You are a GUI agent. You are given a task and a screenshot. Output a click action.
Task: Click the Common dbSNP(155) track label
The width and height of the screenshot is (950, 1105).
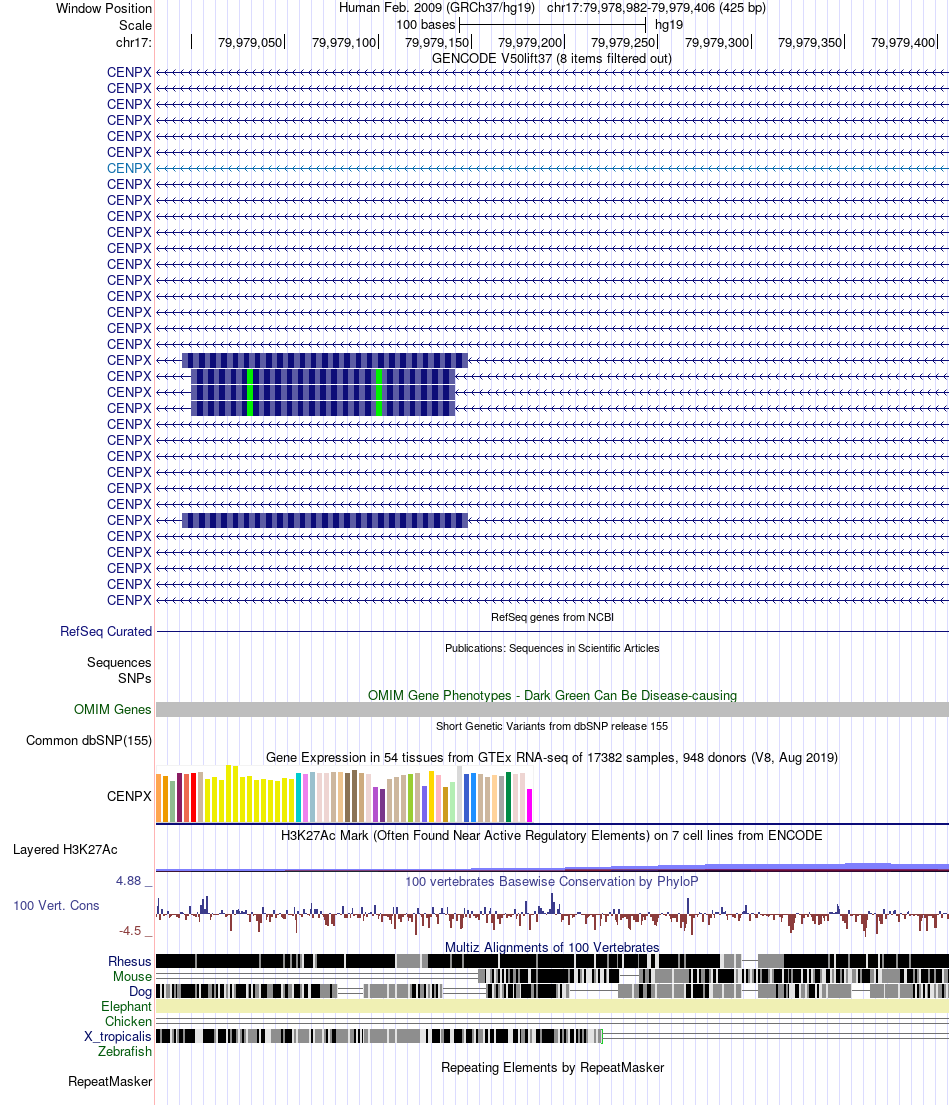89,741
